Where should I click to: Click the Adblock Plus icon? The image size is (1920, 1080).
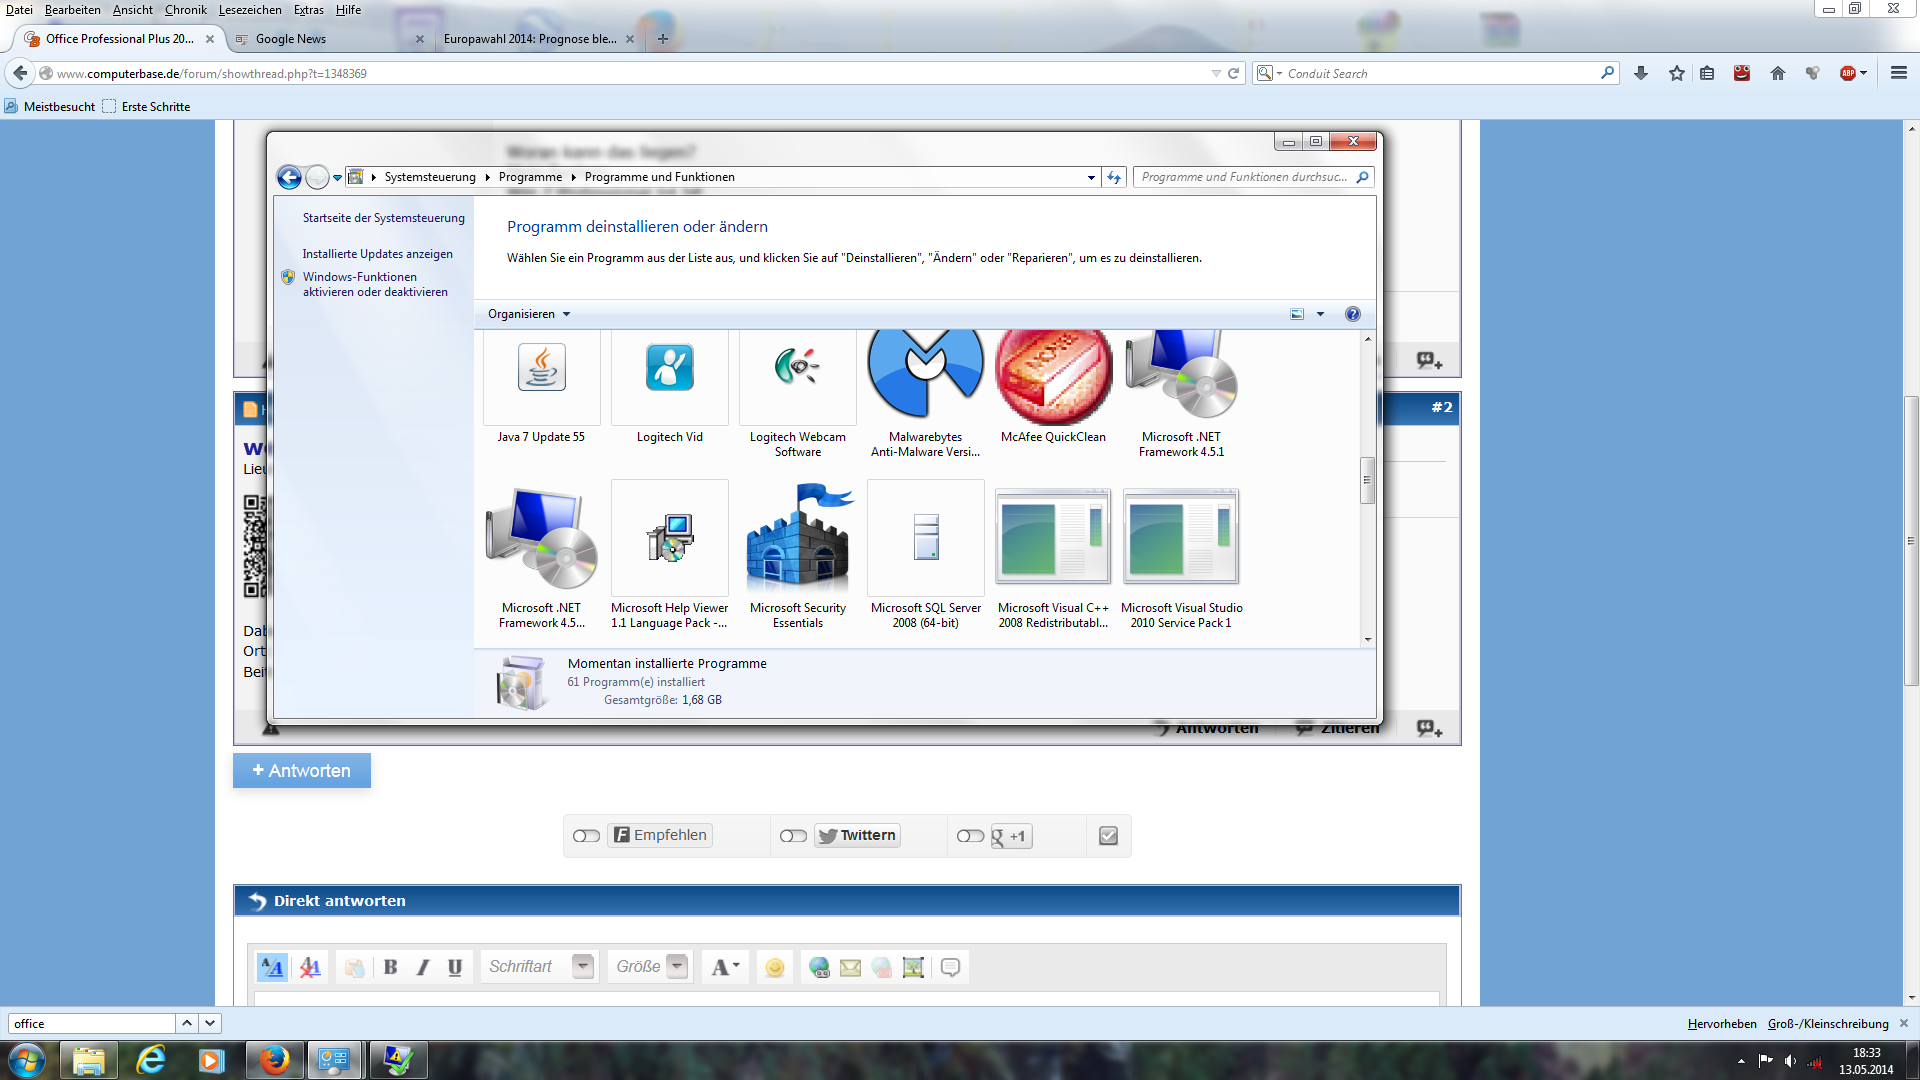1848,73
